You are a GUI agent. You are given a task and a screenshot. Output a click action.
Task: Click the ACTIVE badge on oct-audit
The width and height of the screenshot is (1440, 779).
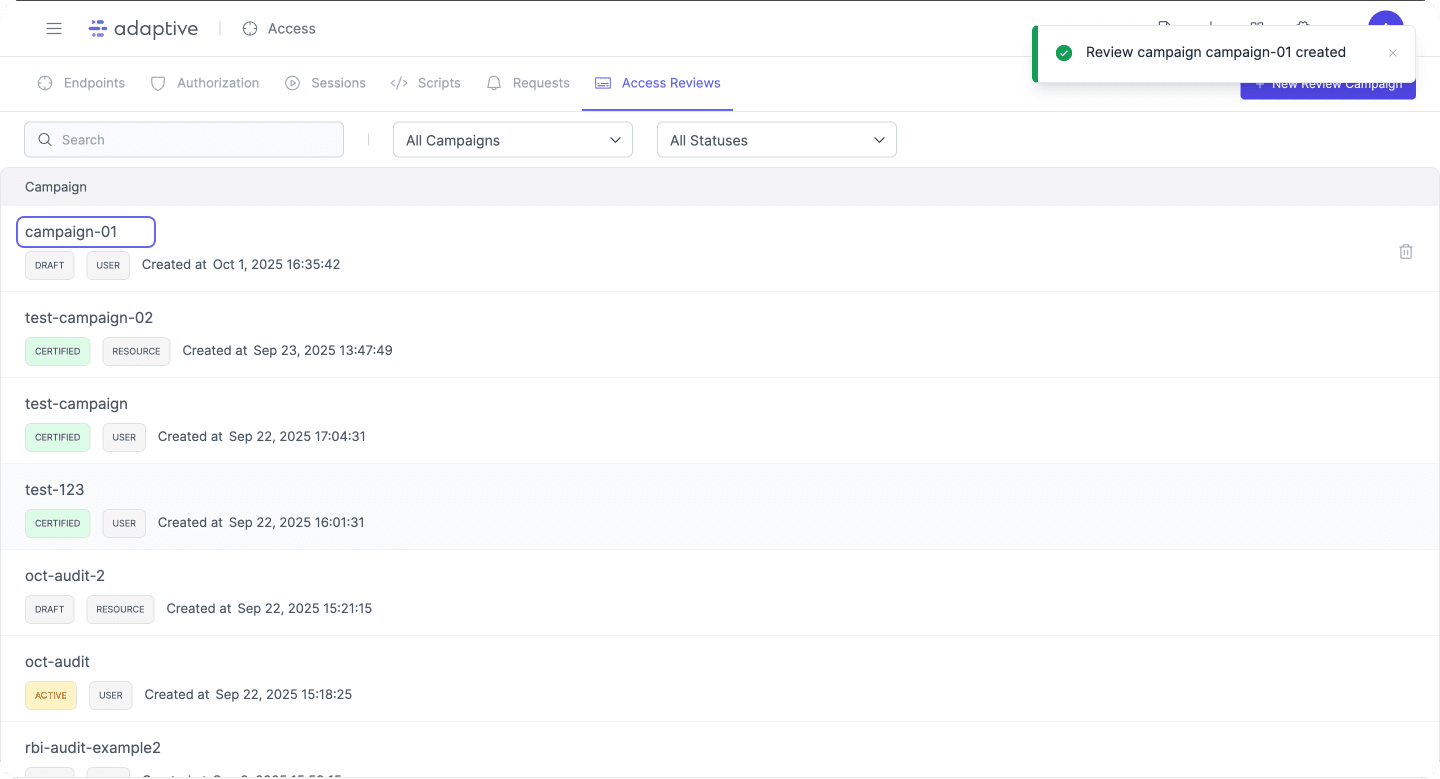(x=51, y=695)
